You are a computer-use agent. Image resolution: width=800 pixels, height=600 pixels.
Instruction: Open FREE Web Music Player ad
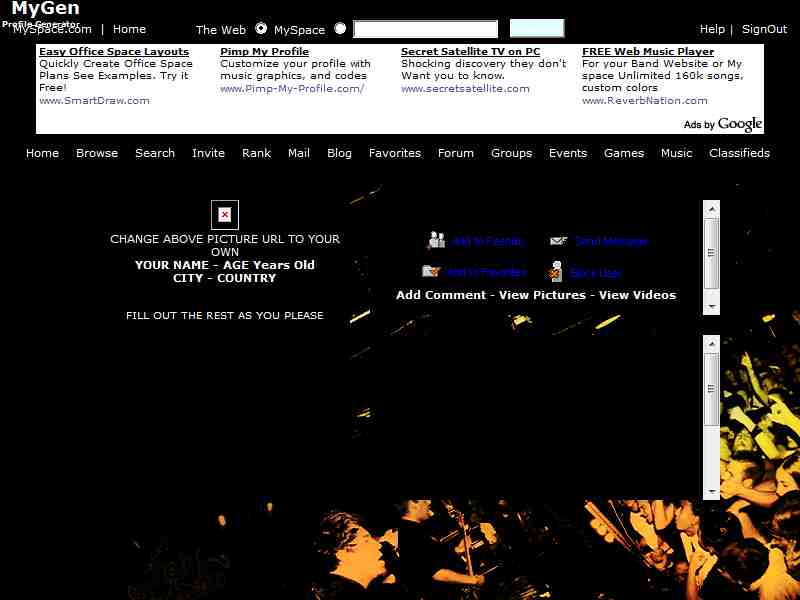[648, 52]
